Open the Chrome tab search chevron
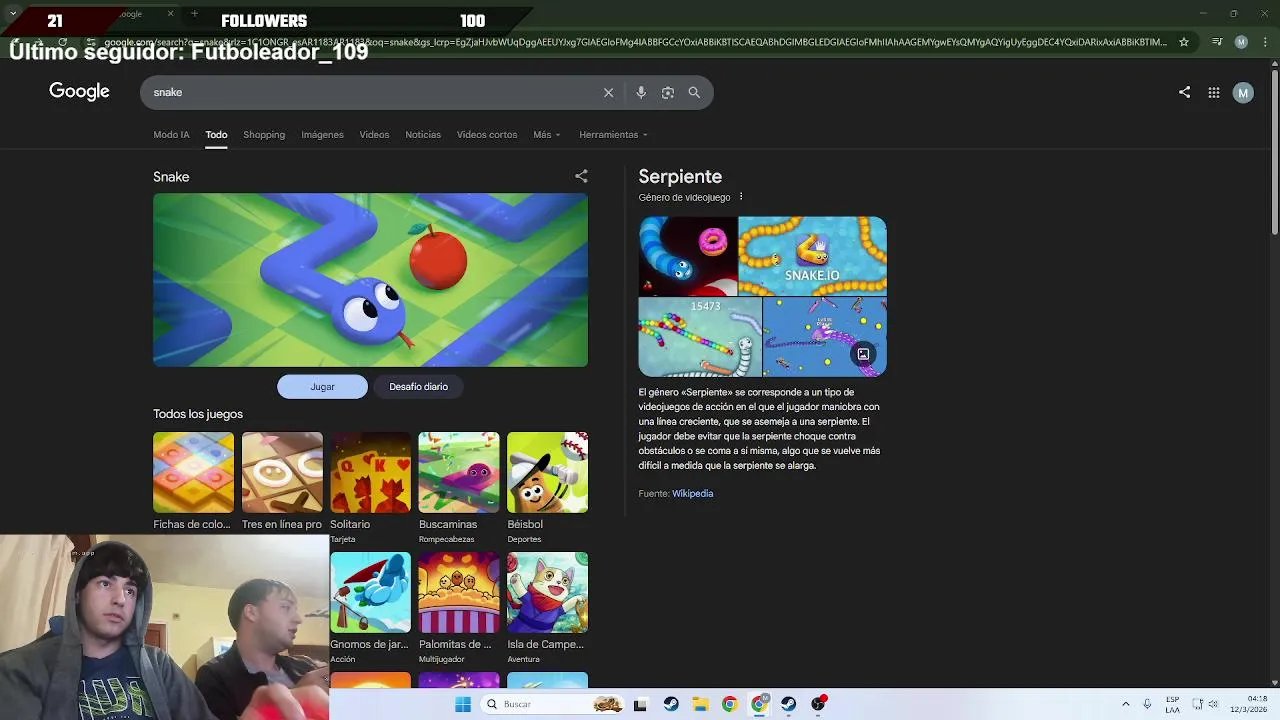This screenshot has height=720, width=1280. click(x=13, y=14)
